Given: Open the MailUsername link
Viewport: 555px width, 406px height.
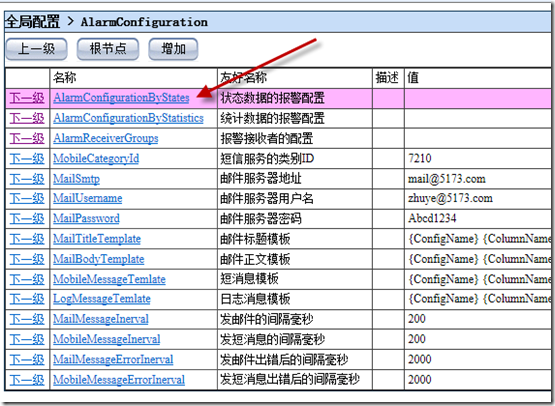Looking at the screenshot, I should [88, 198].
